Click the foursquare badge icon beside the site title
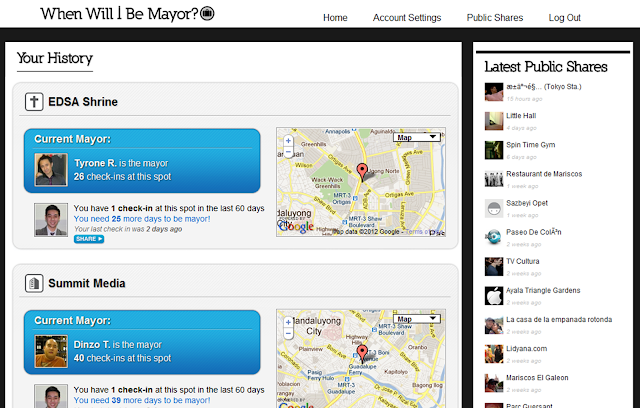 (207, 13)
